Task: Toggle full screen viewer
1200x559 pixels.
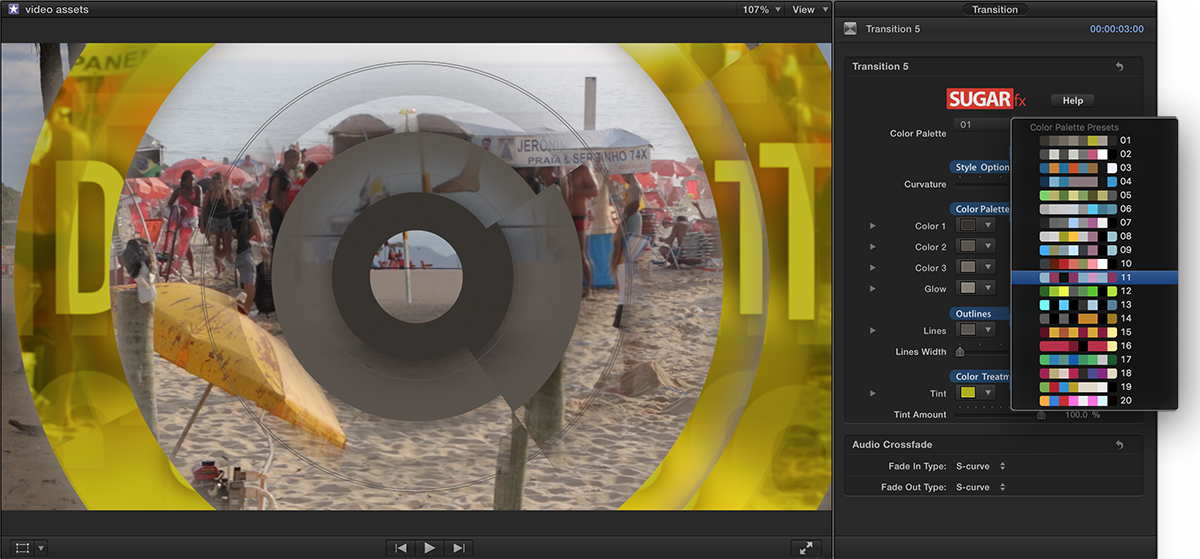Action: pyautogui.click(x=805, y=547)
